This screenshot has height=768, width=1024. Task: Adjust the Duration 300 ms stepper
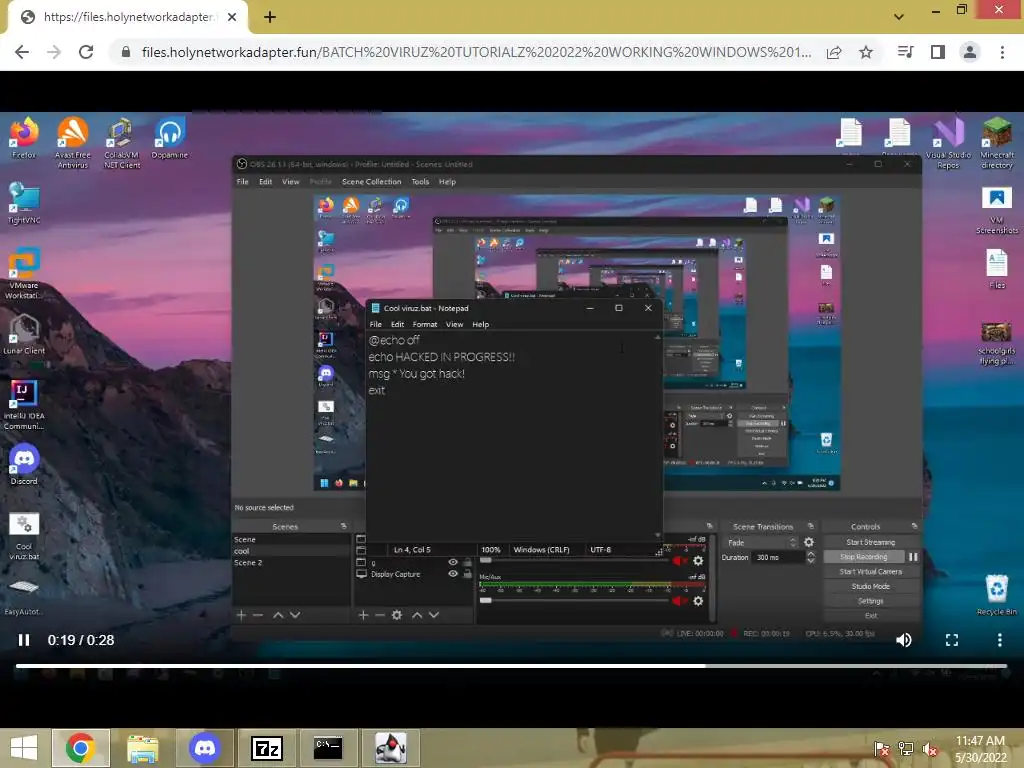[x=810, y=557]
